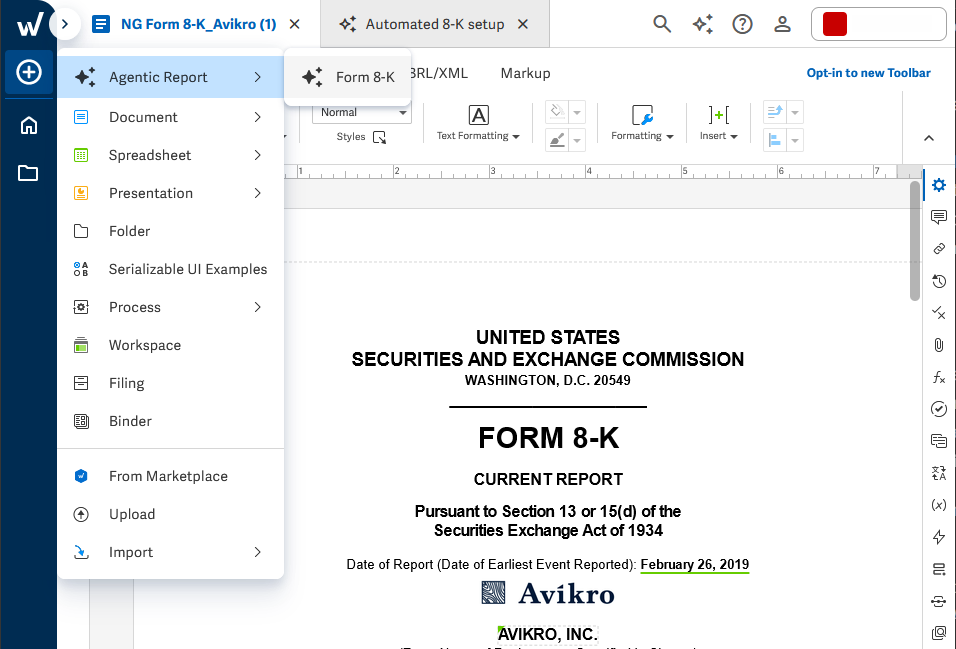Viewport: 956px width, 649px height.
Task: Open the attachments paperclip panel icon
Action: tap(939, 345)
